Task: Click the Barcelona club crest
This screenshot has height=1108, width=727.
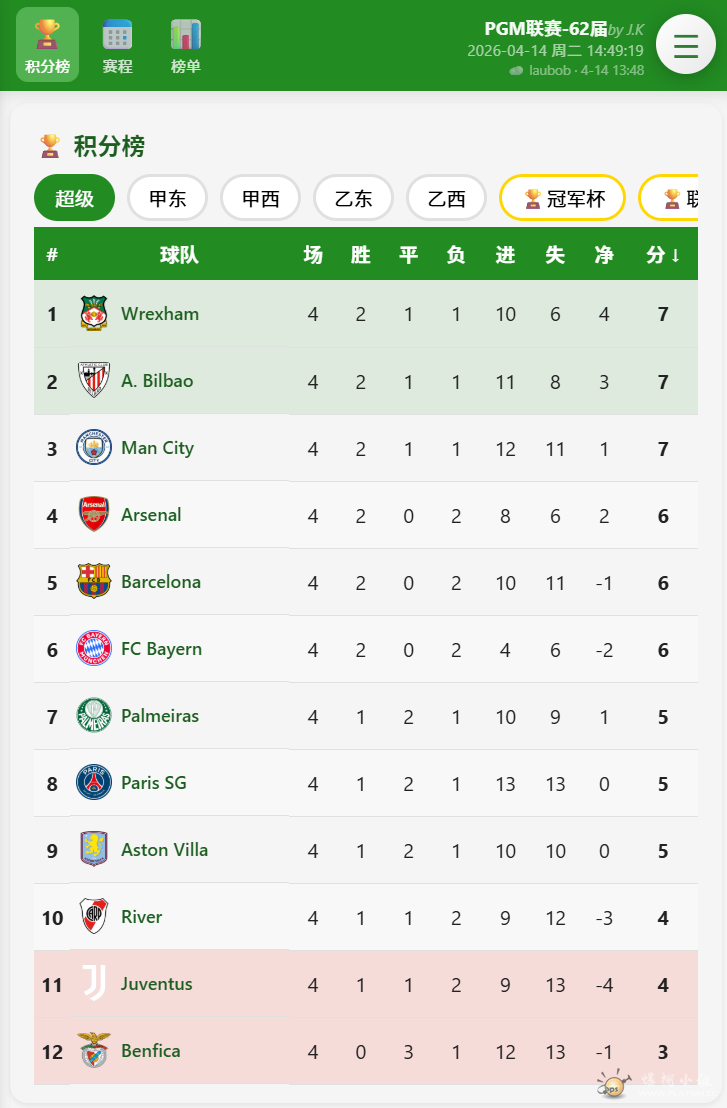Action: pyautogui.click(x=94, y=582)
